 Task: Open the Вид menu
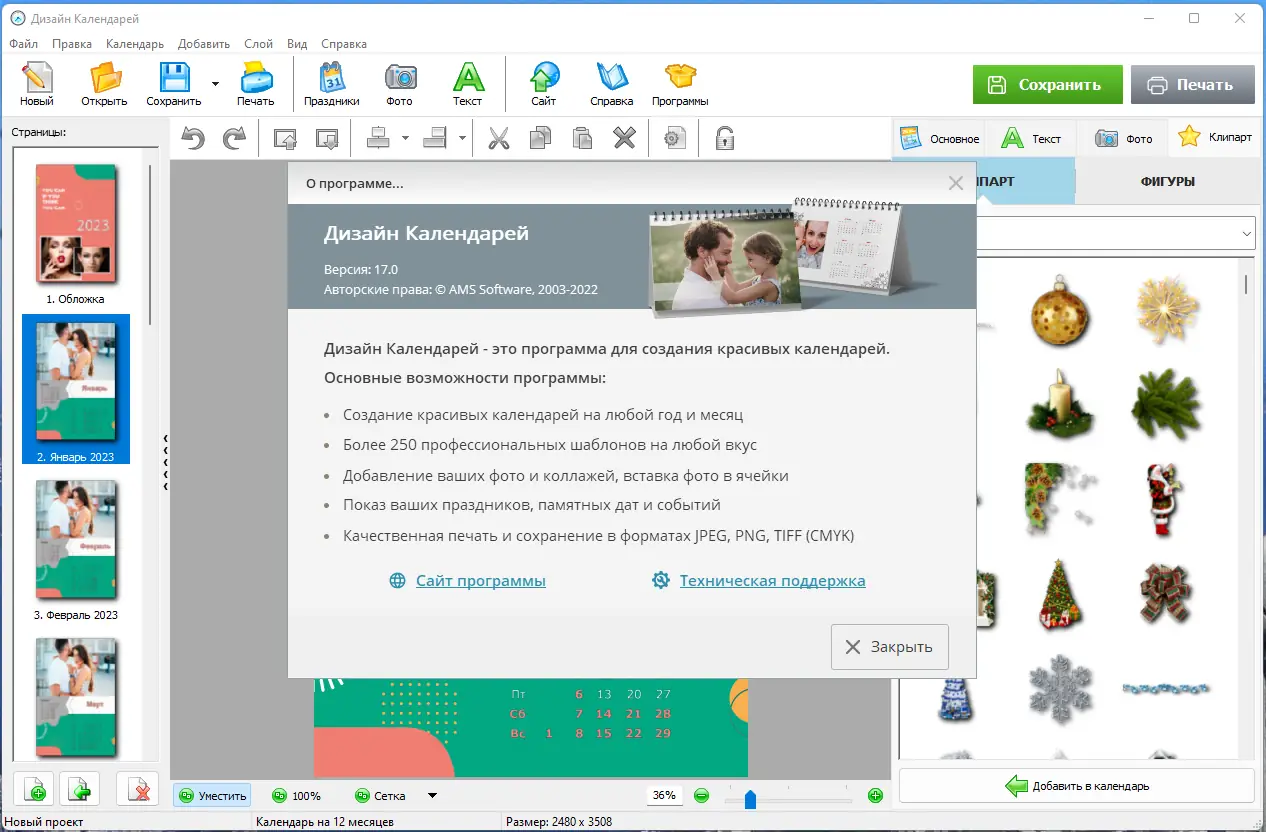(x=297, y=44)
